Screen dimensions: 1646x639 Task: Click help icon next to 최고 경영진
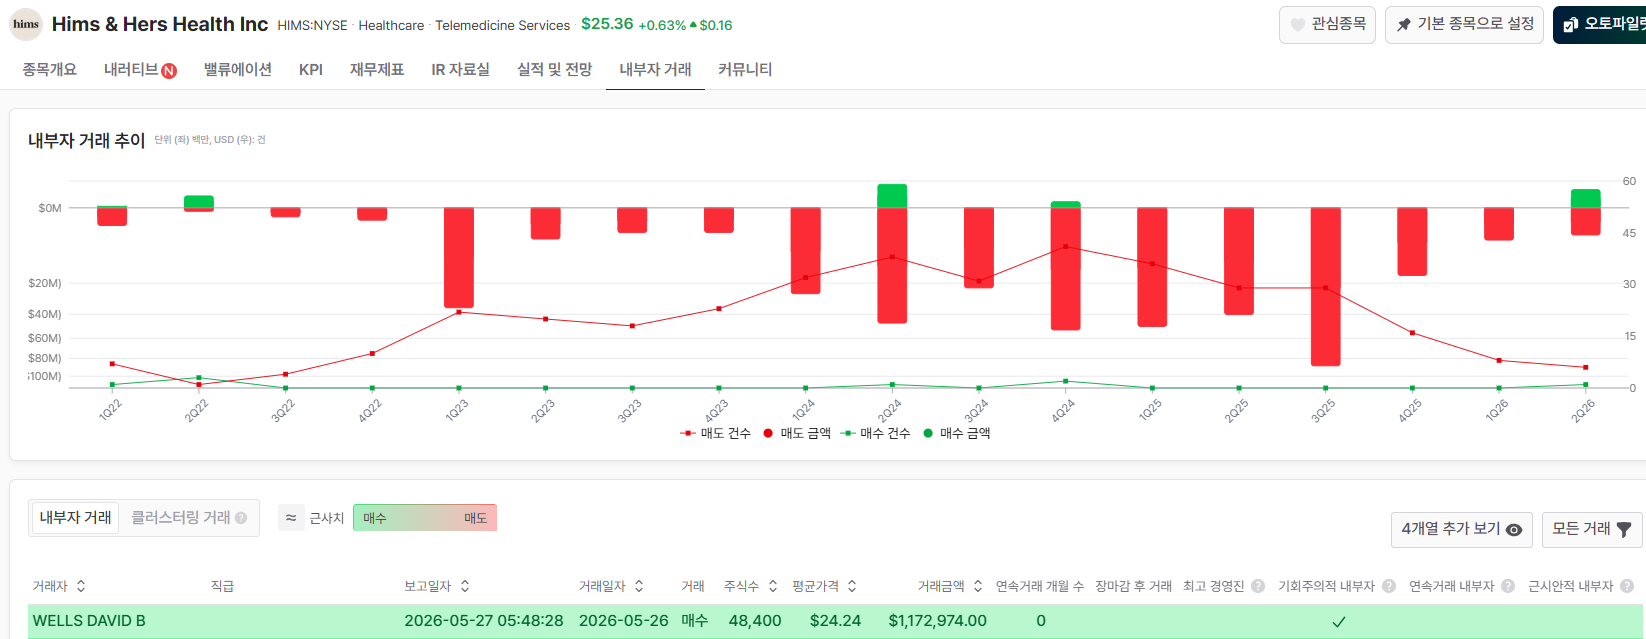point(1258,586)
